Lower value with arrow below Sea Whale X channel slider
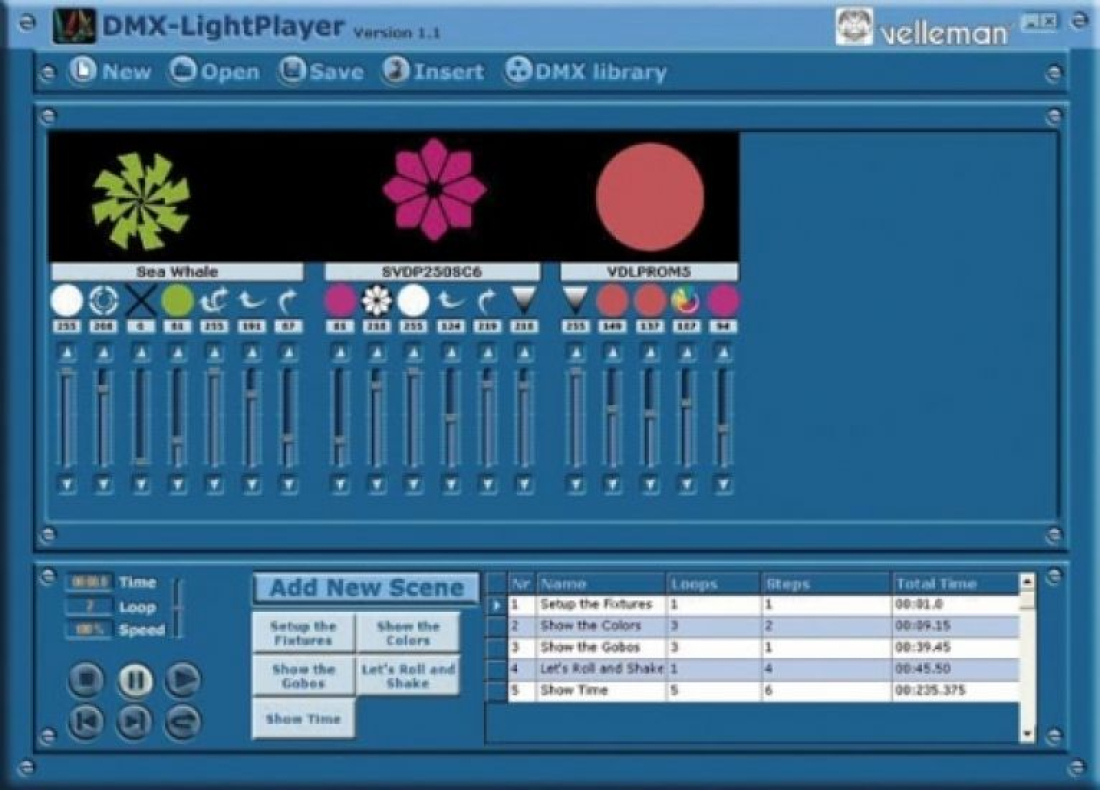The height and width of the screenshot is (790, 1100). tap(141, 484)
